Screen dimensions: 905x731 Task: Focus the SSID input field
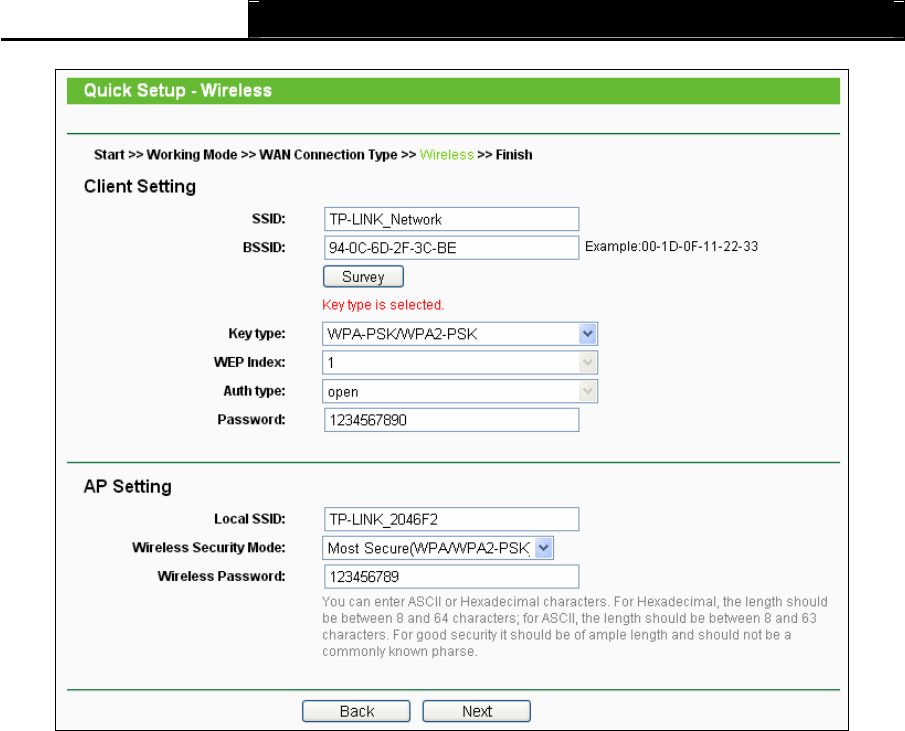pyautogui.click(x=451, y=219)
